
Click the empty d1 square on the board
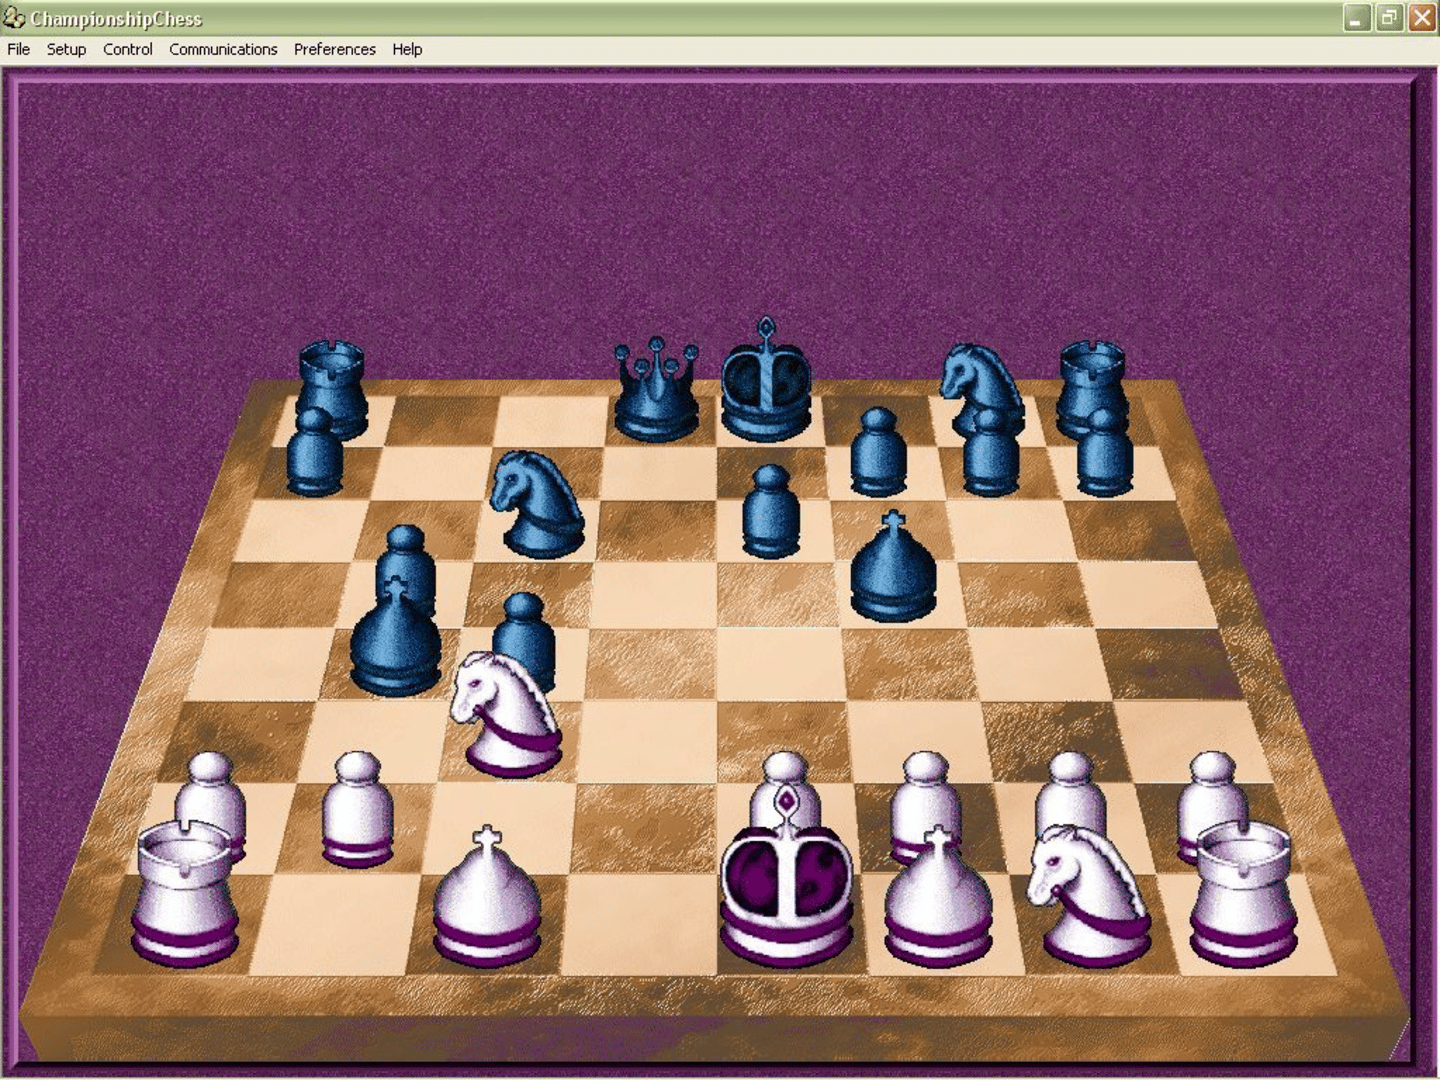tap(639, 925)
